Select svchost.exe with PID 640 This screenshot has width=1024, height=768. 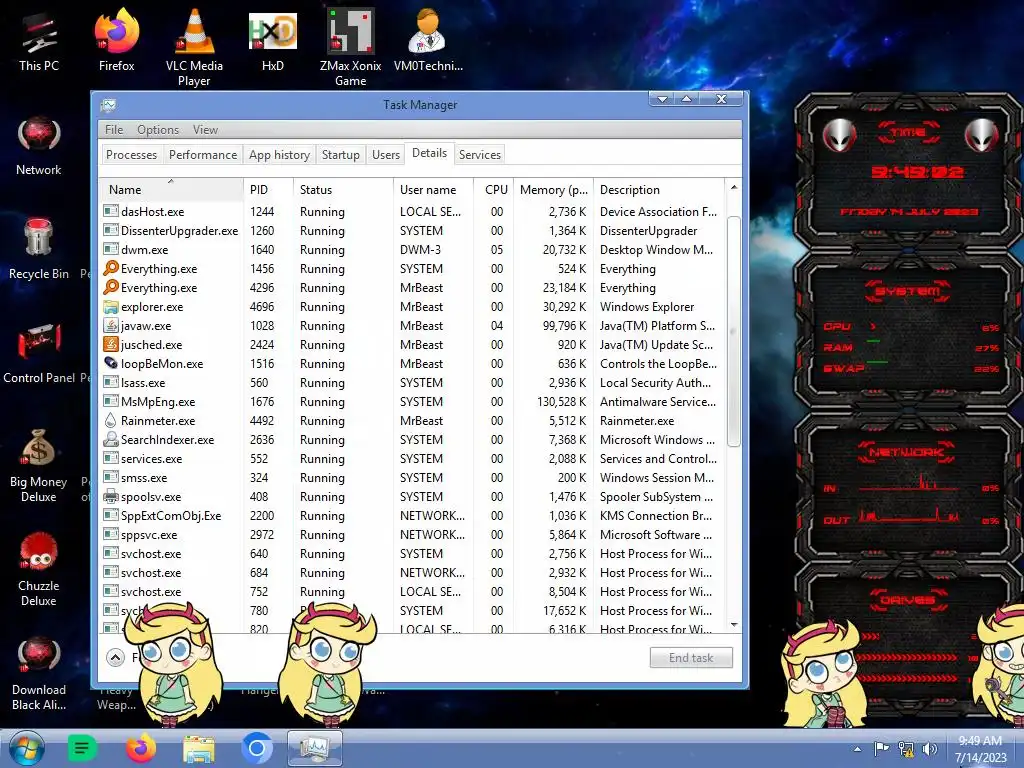(411, 553)
